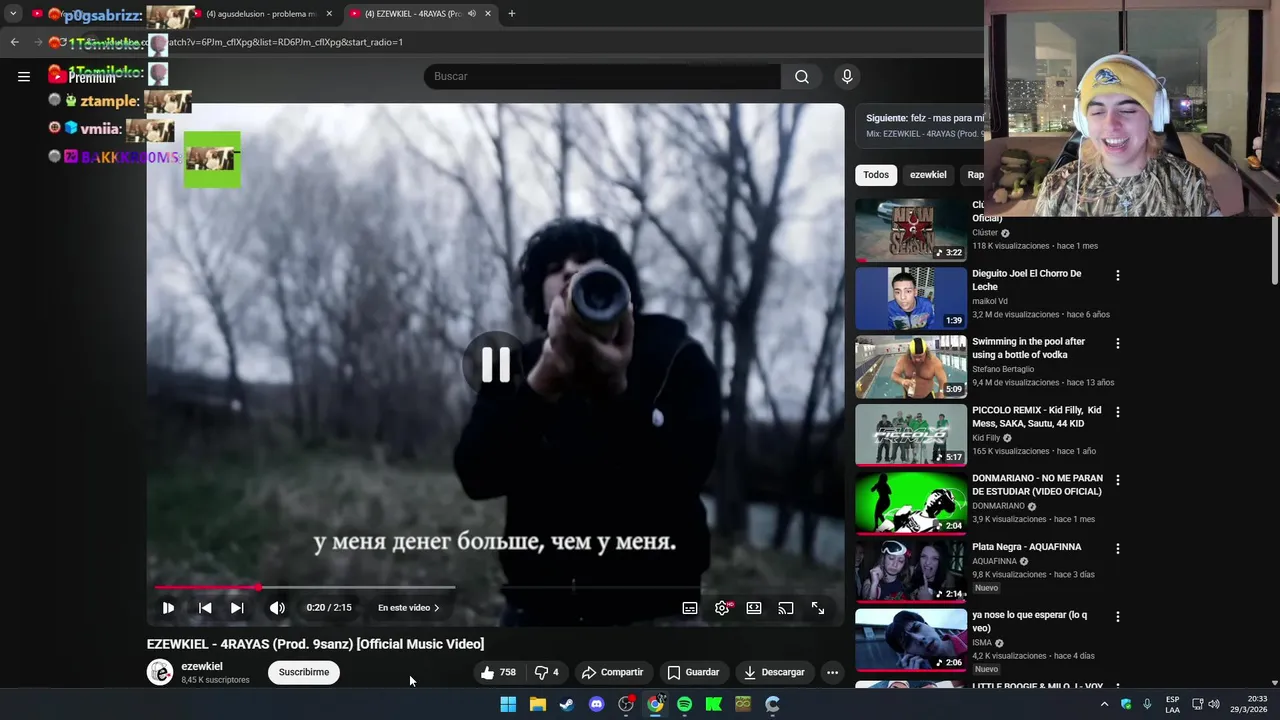Enter fullscreen mode
1280x720 pixels.
point(818,608)
